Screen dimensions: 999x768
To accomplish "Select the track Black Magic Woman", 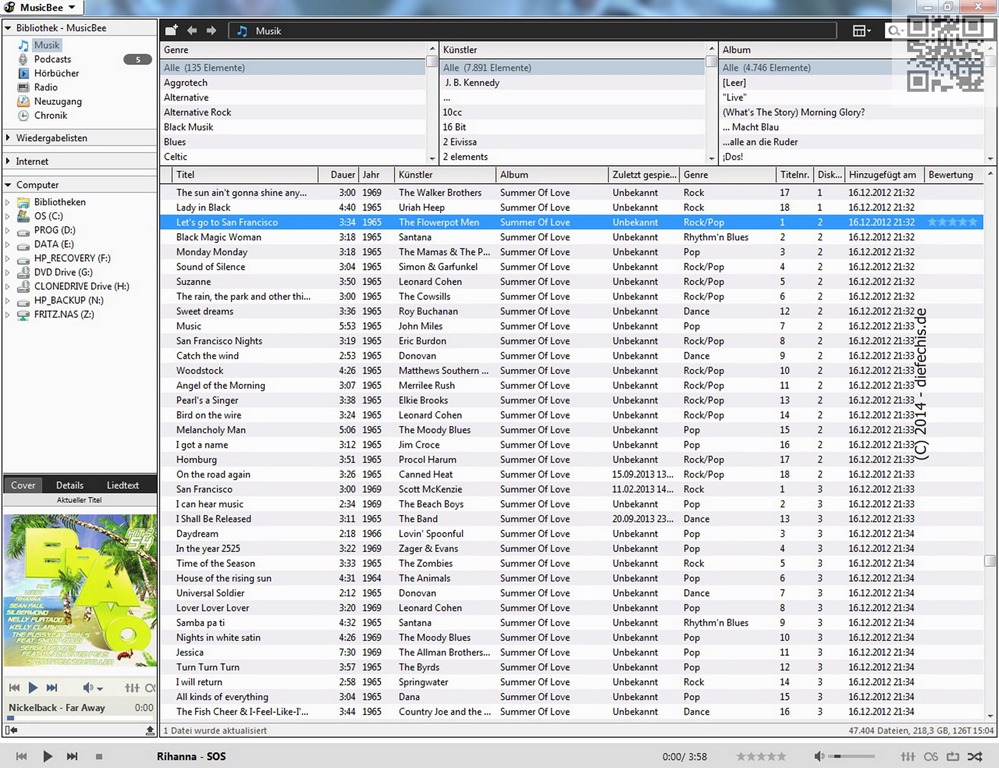I will tap(571, 237).
